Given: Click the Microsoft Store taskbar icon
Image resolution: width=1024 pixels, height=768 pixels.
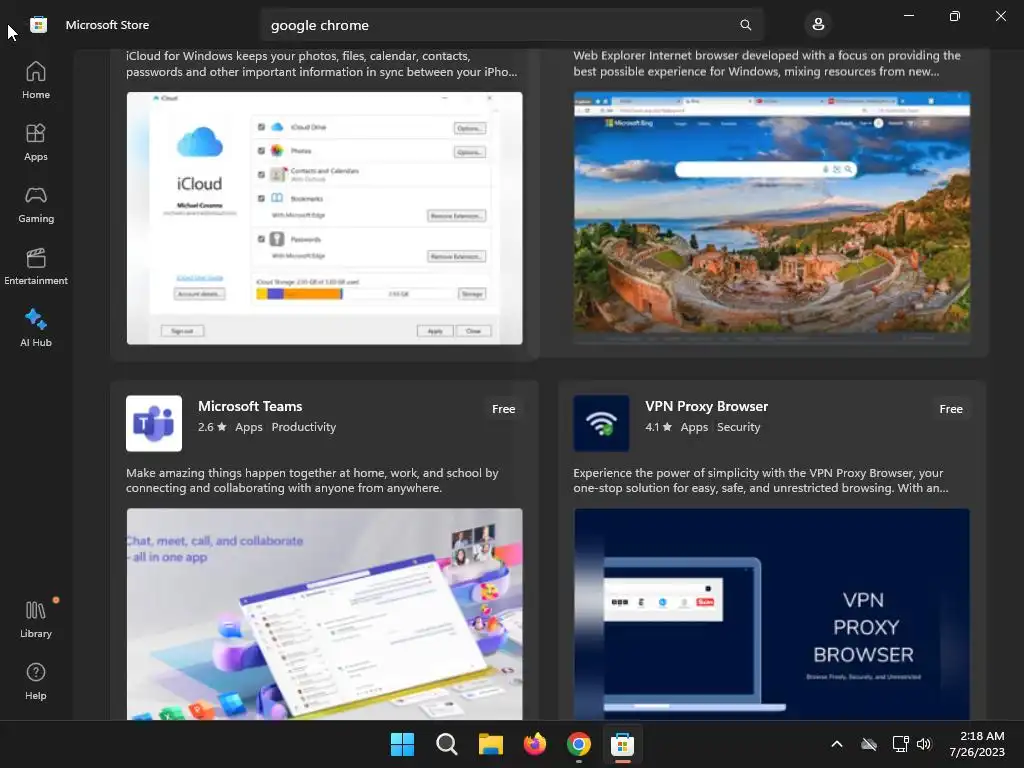Looking at the screenshot, I should pos(622,744).
